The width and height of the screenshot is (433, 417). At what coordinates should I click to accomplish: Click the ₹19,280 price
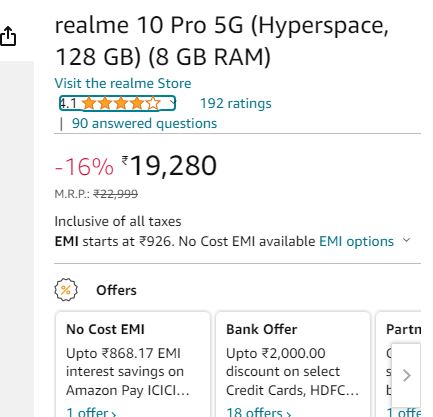coord(169,166)
